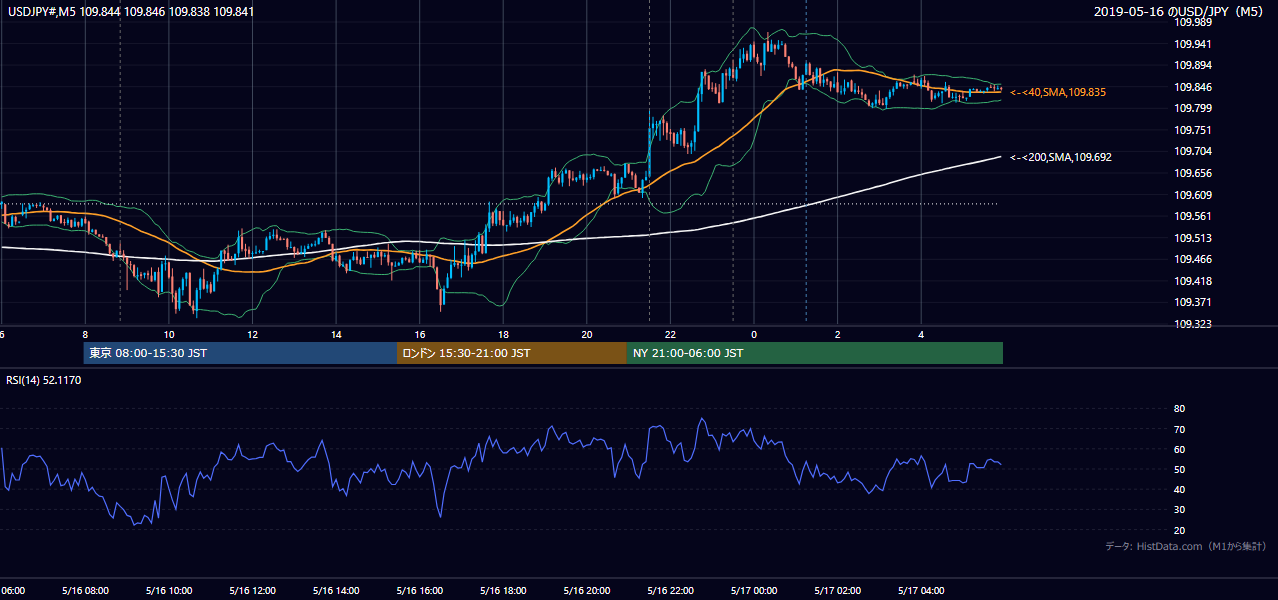Click RSI level 60 on scale
This screenshot has width=1278, height=600.
1179,449
